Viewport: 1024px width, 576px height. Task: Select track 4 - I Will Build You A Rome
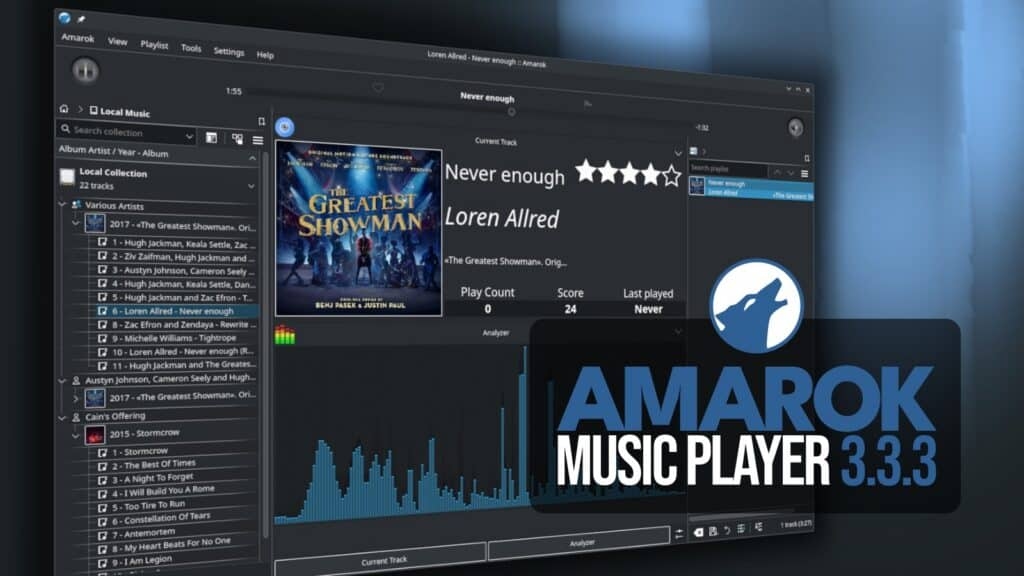(157, 492)
